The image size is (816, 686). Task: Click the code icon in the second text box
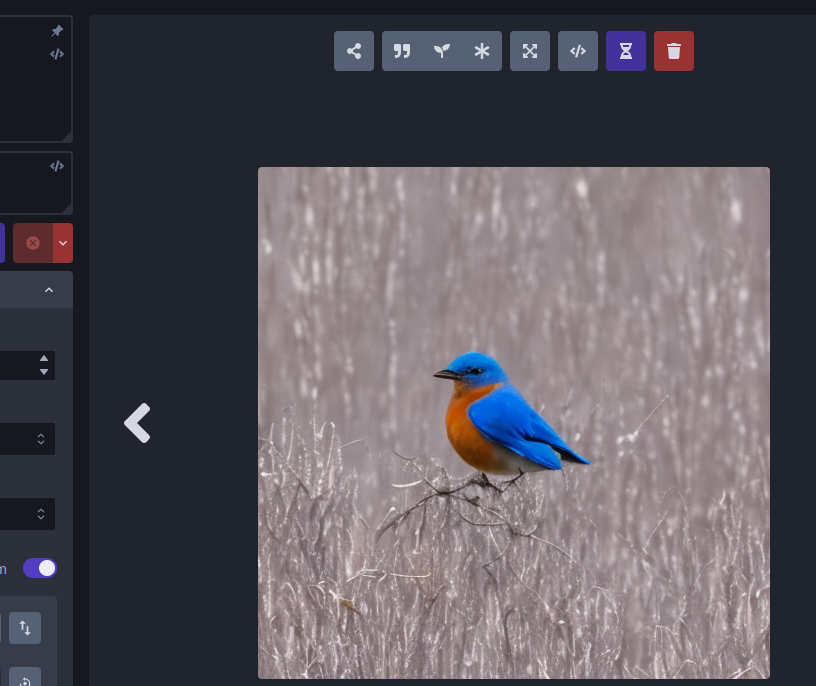(57, 166)
